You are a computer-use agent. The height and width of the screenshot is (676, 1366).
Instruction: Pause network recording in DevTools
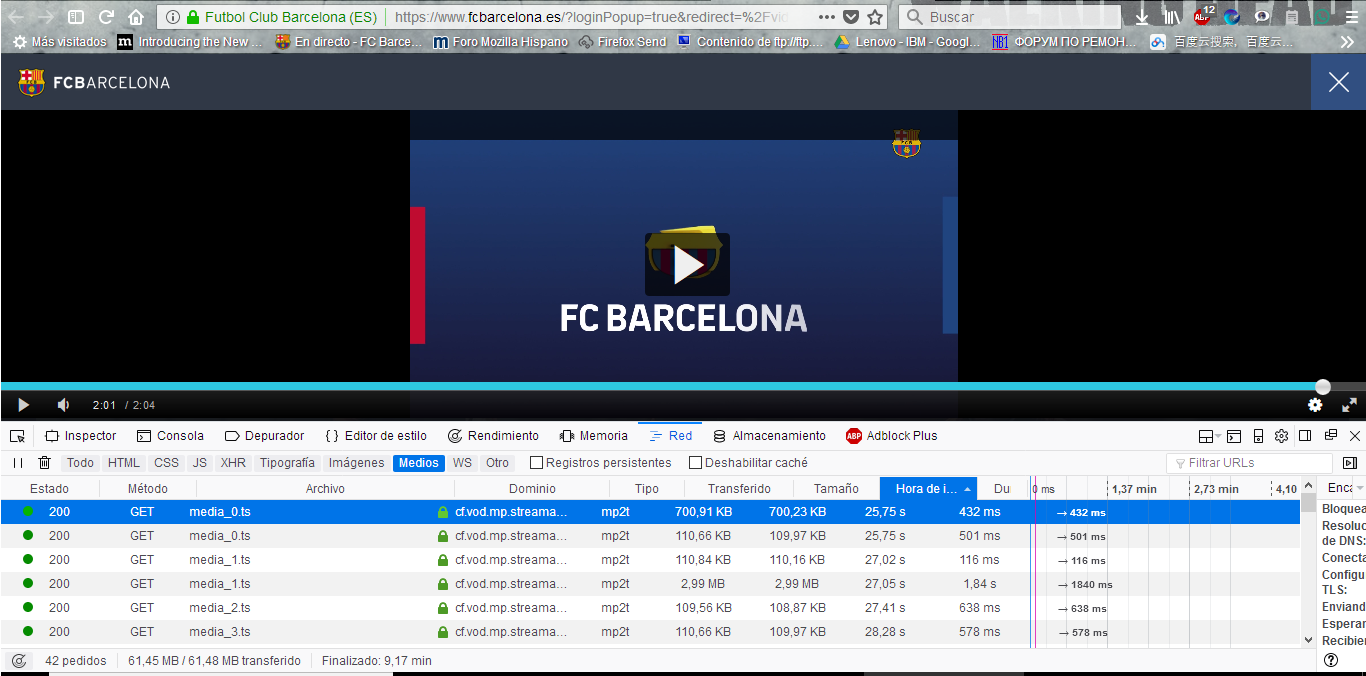pyautogui.click(x=18, y=463)
